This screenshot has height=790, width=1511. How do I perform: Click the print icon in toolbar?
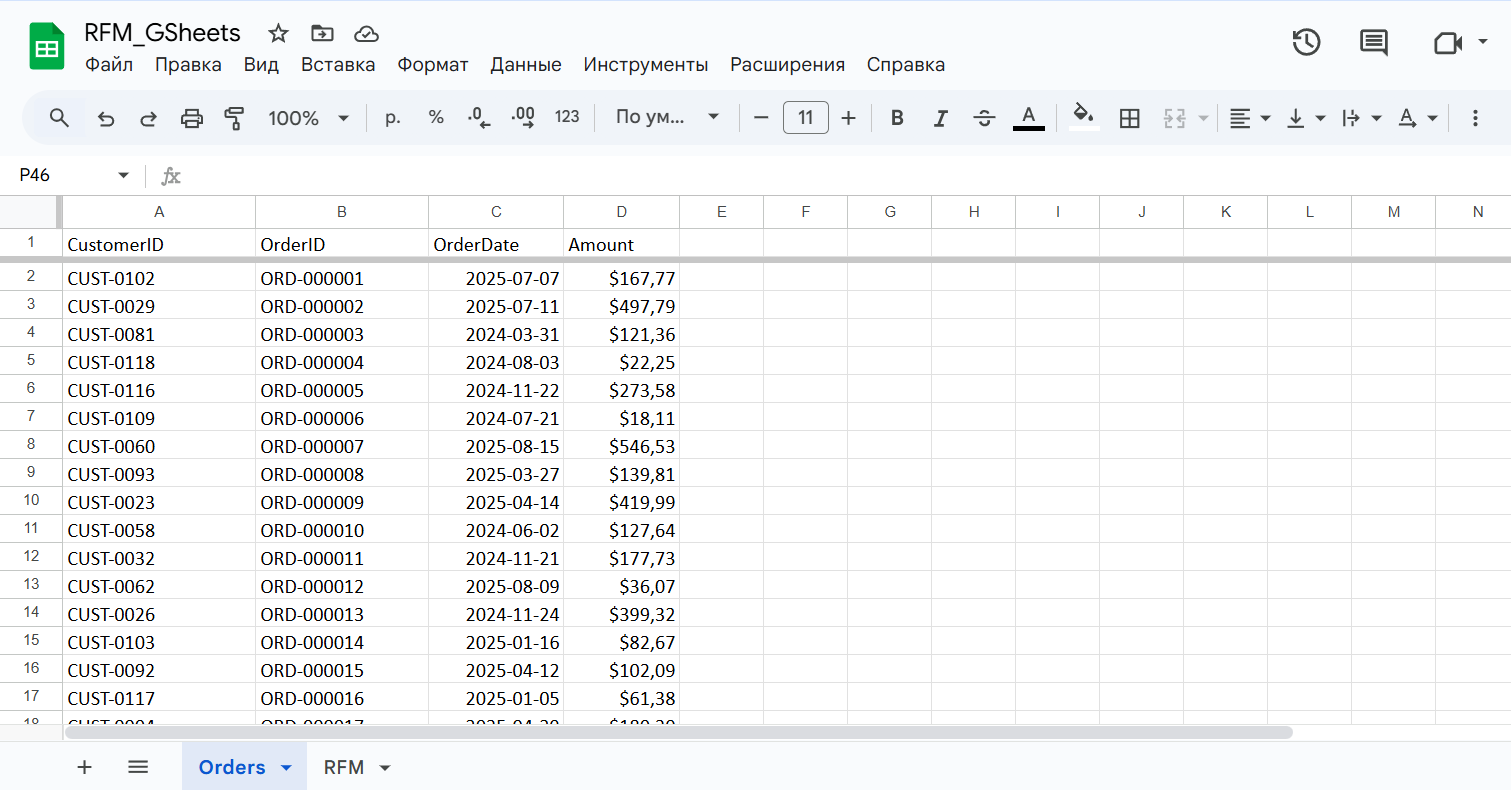tap(191, 118)
